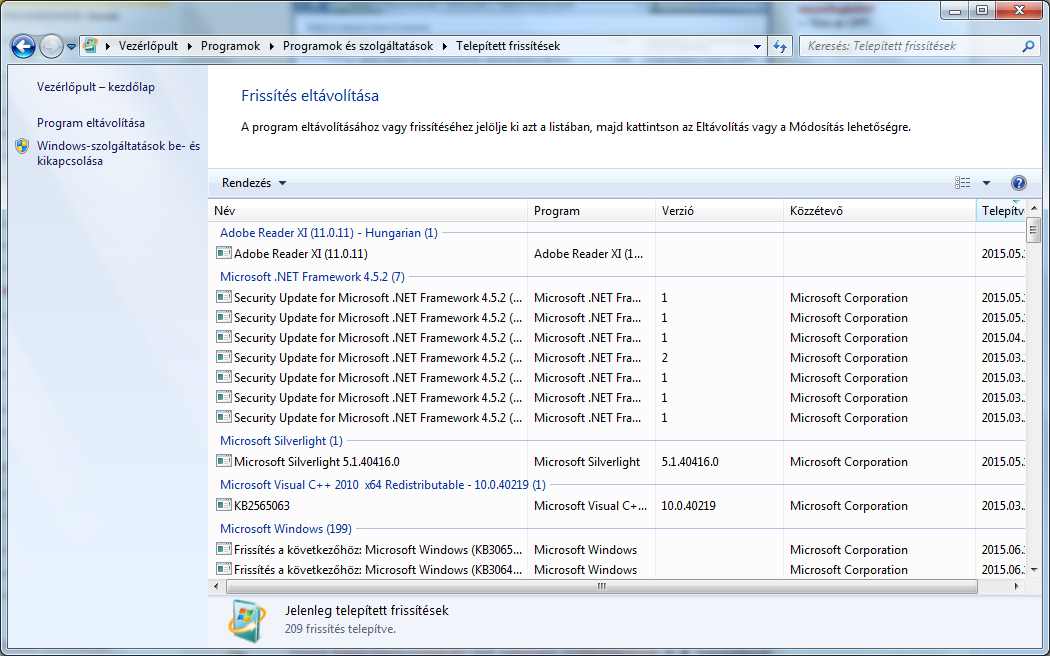
Task: Click the 5.1.40416.0 version cell
Action: (690, 462)
